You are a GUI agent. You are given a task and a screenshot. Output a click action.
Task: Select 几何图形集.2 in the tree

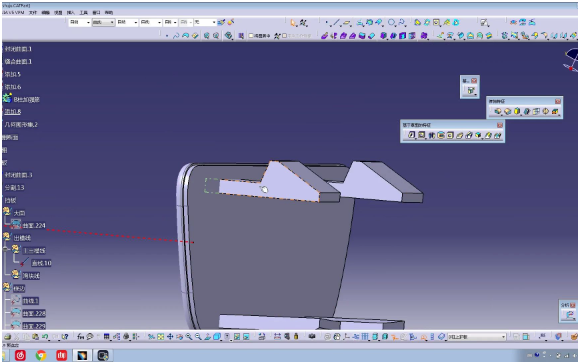(21, 125)
